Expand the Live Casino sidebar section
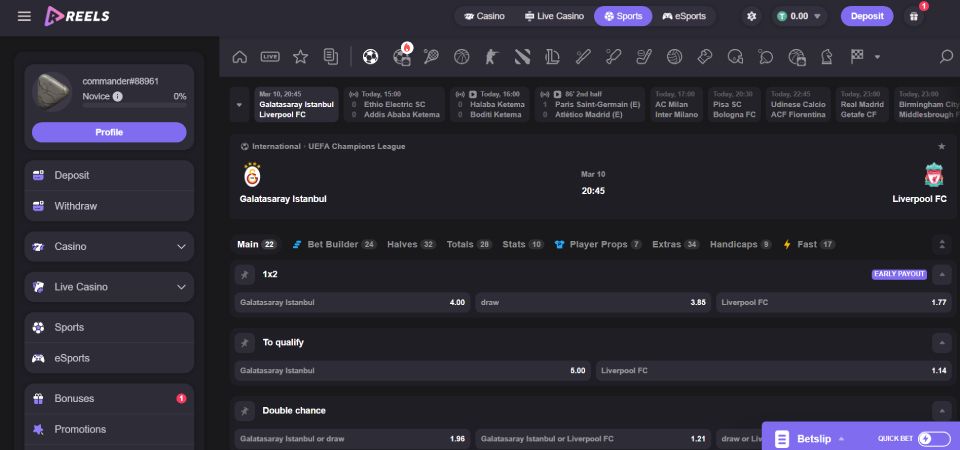The width and height of the screenshot is (960, 450). (x=109, y=287)
